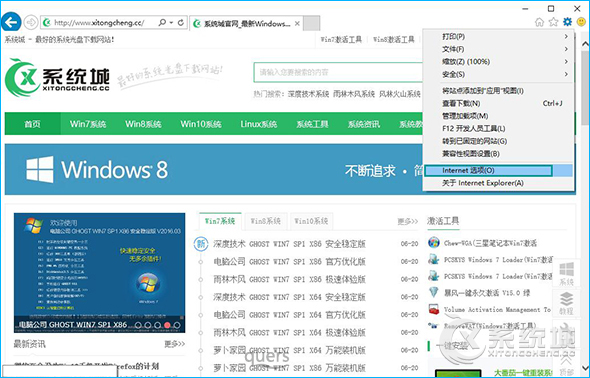This screenshot has height=378, width=590.
Task: Refresh the page with the reload icon
Action: coord(181,23)
